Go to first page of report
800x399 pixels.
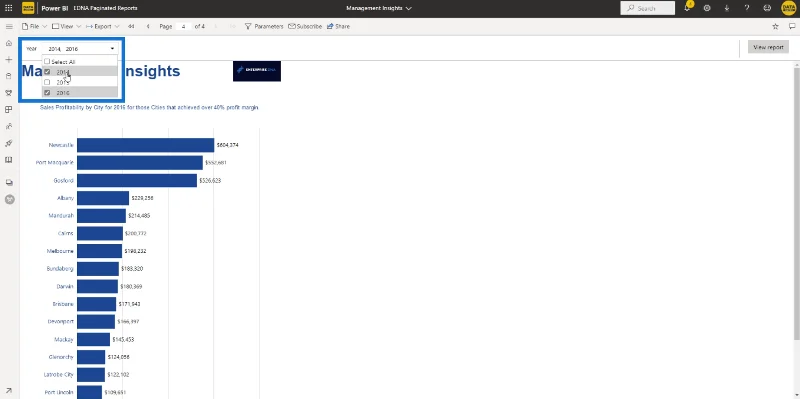131,26
